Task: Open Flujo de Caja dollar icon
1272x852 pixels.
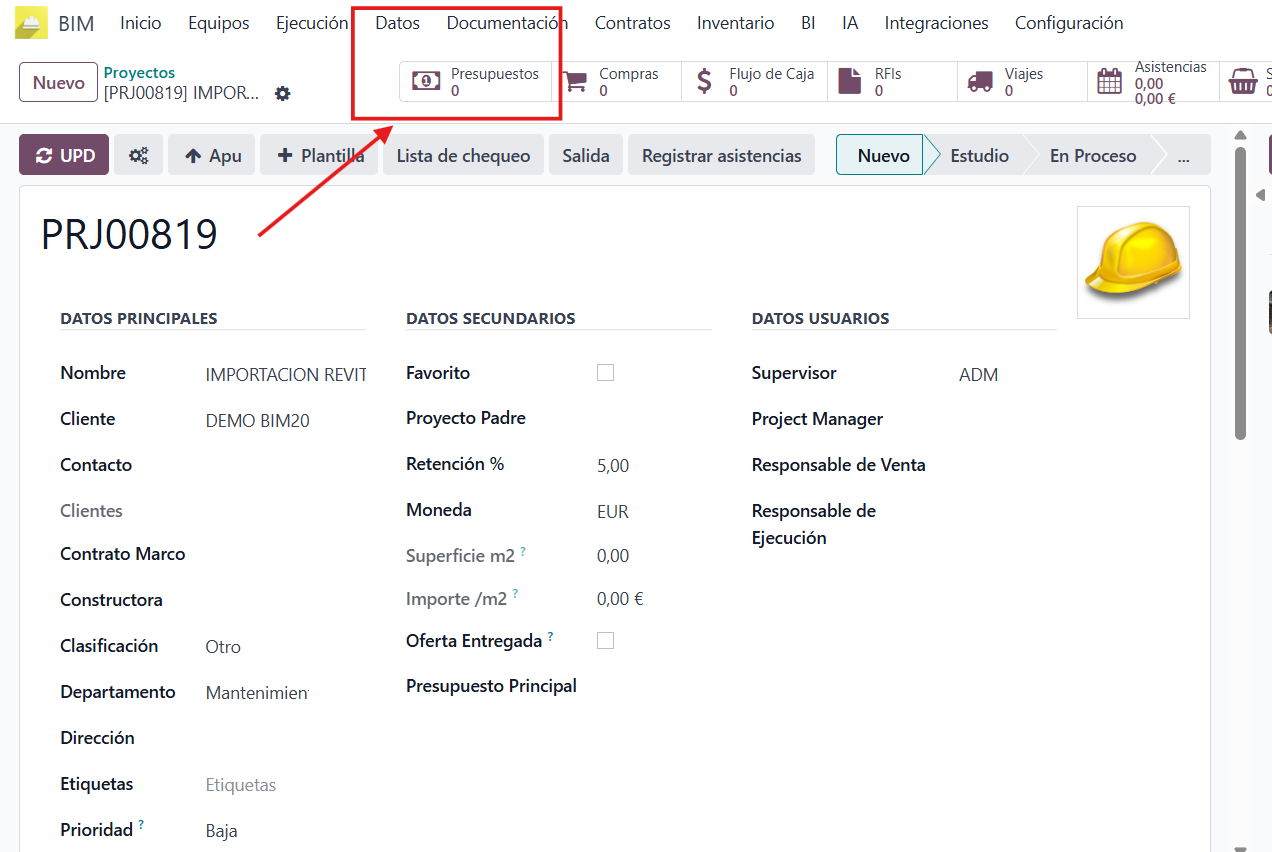Action: 704,82
